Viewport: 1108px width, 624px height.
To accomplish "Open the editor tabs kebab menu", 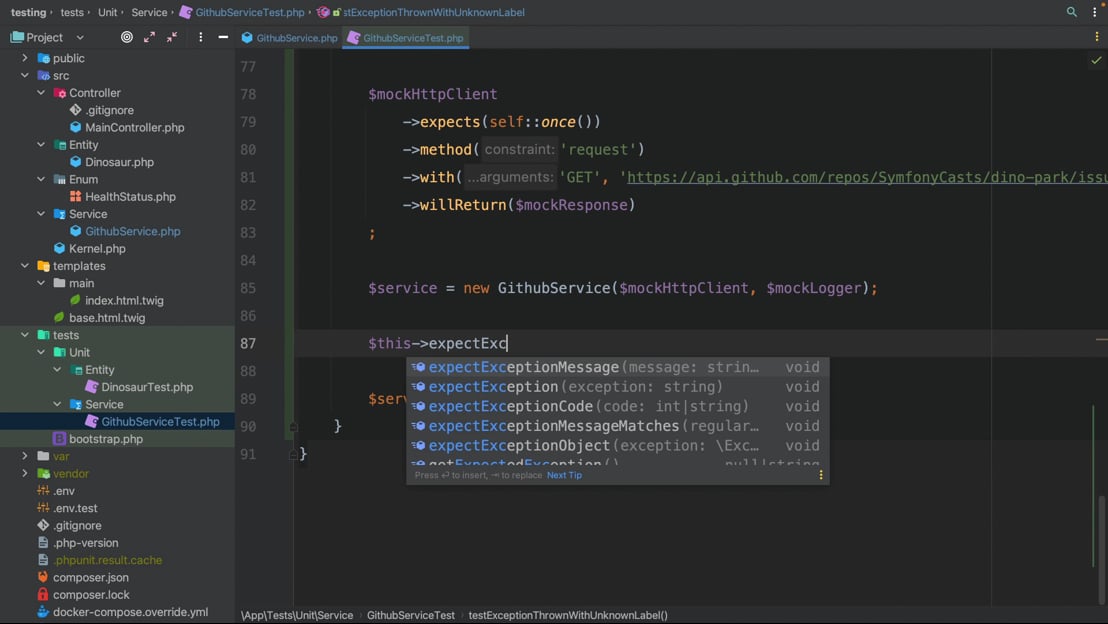I will 1097,37.
